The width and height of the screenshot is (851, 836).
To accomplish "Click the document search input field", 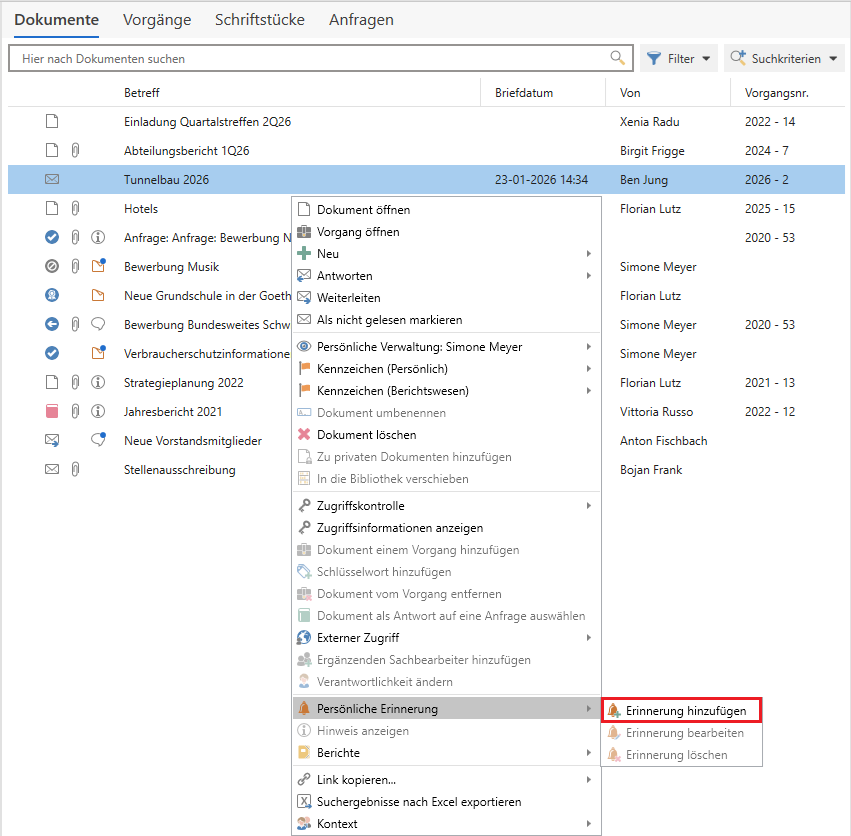I will pos(321,58).
